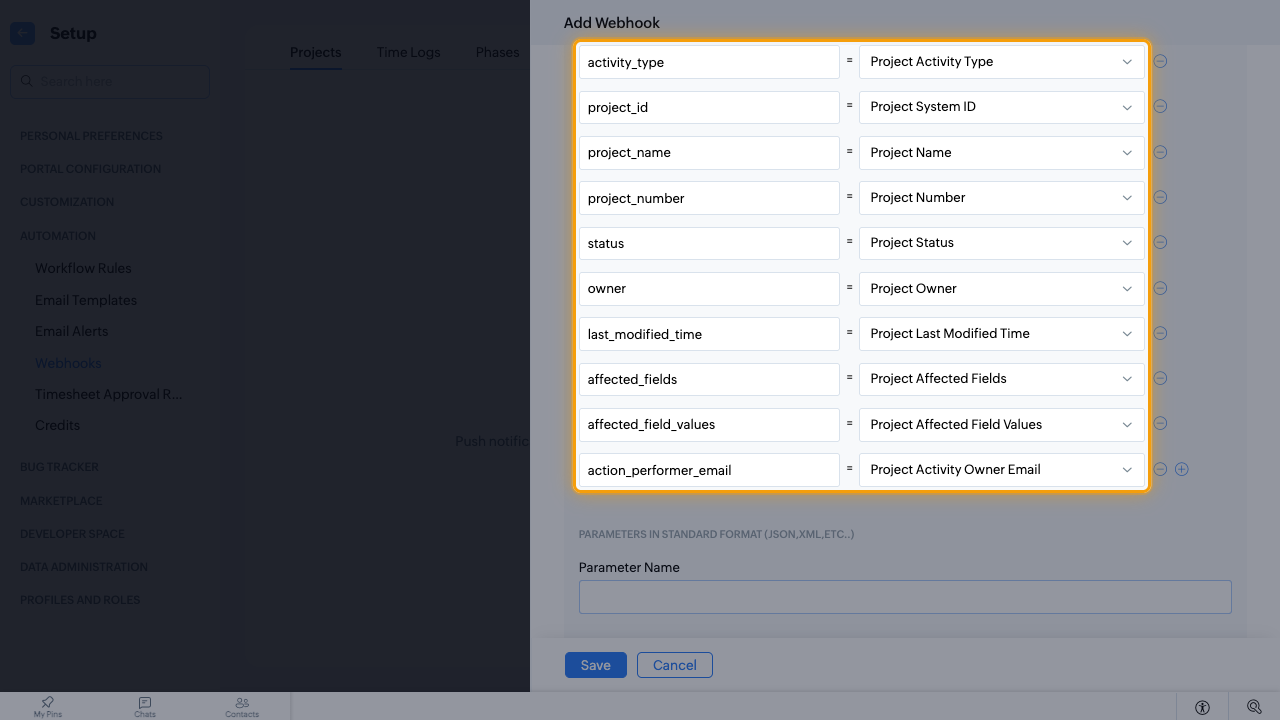The image size is (1280, 720).
Task: Open Contacts in bottom bar
Action: click(242, 707)
